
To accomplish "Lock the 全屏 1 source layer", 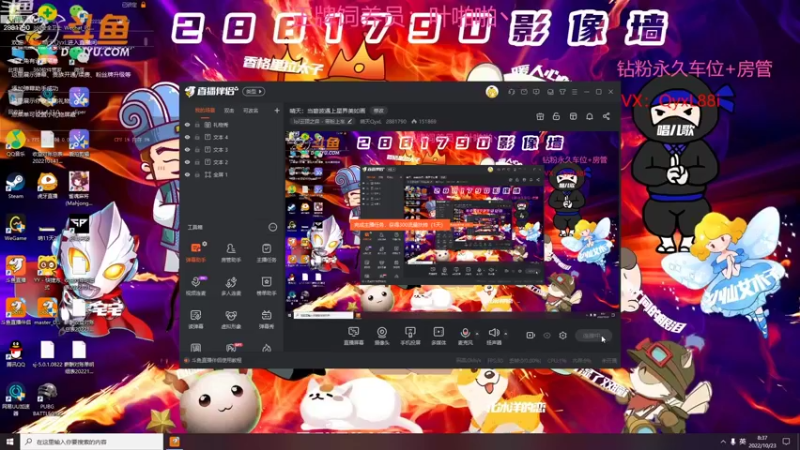I will coord(197,174).
